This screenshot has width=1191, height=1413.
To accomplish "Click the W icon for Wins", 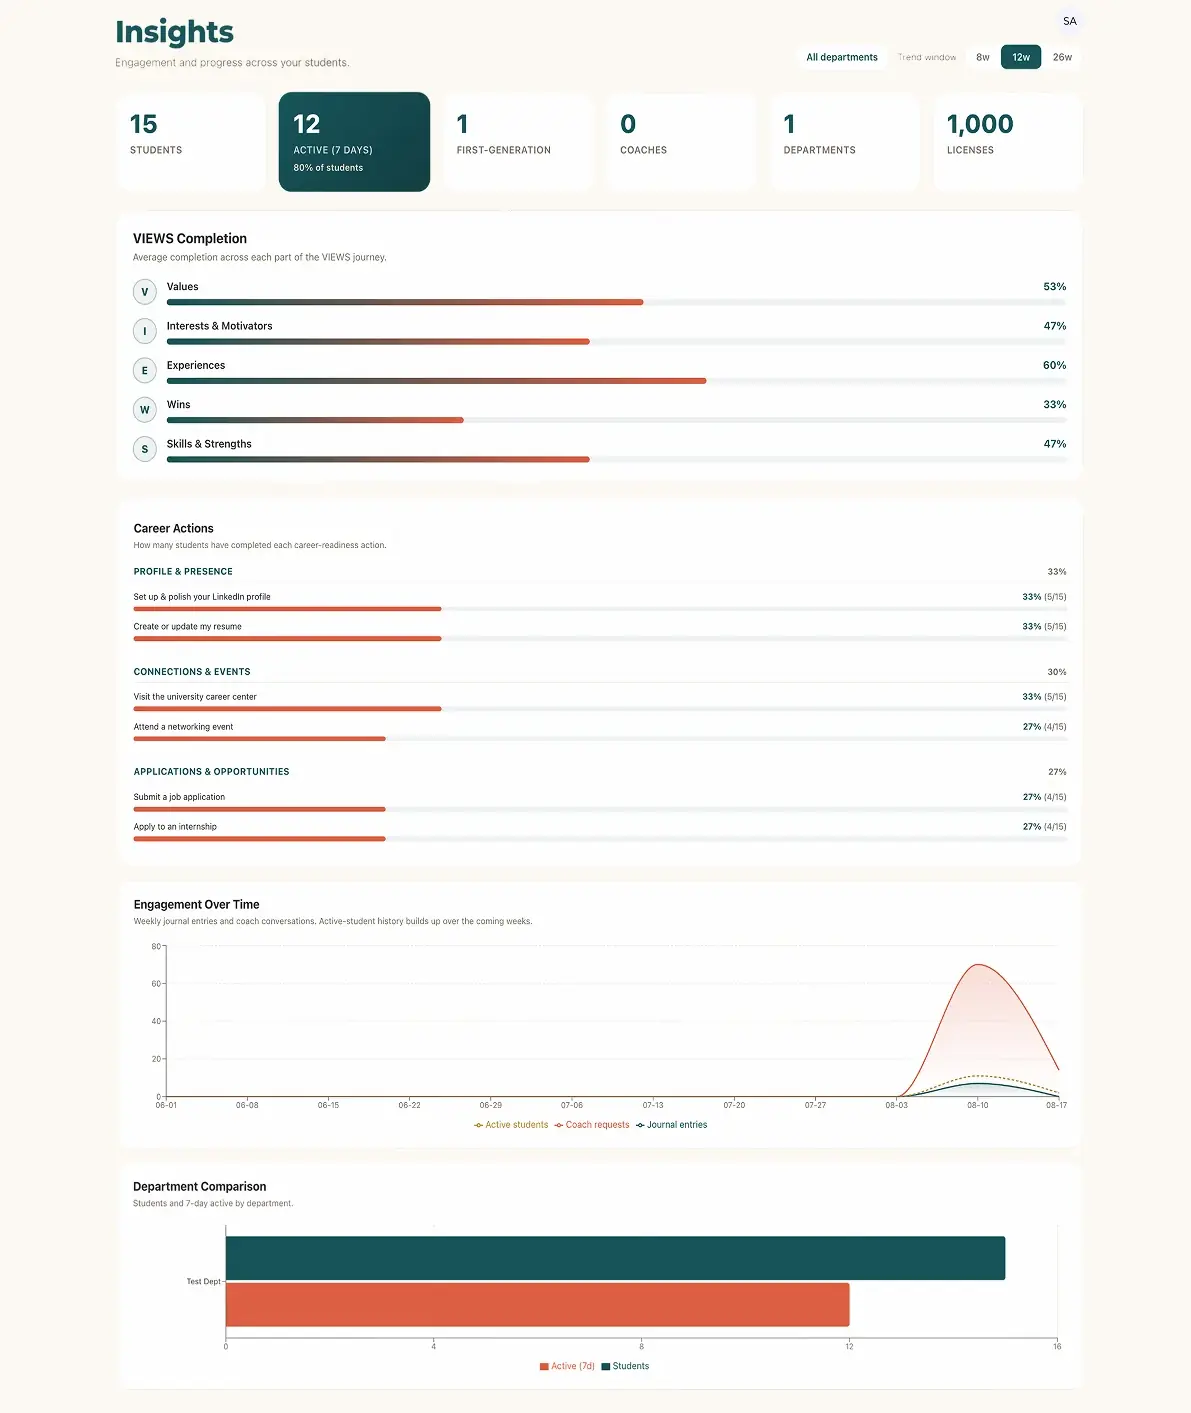I will coord(145,410).
